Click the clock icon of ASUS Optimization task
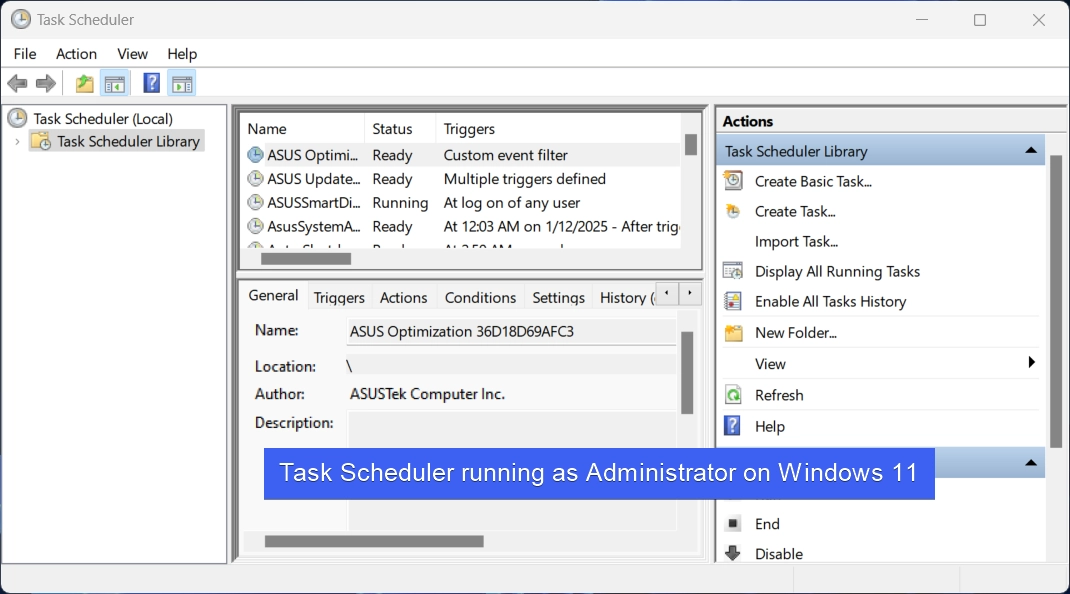Viewport: 1070px width, 594px height. (255, 155)
